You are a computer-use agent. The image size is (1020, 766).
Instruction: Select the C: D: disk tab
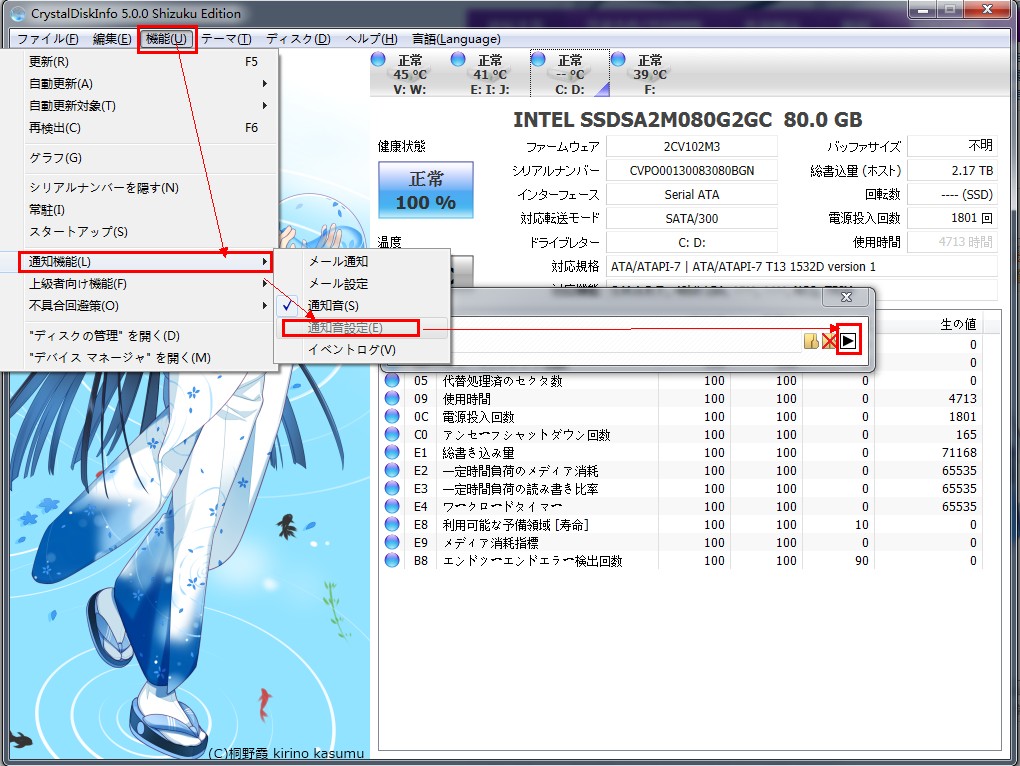[x=570, y=75]
